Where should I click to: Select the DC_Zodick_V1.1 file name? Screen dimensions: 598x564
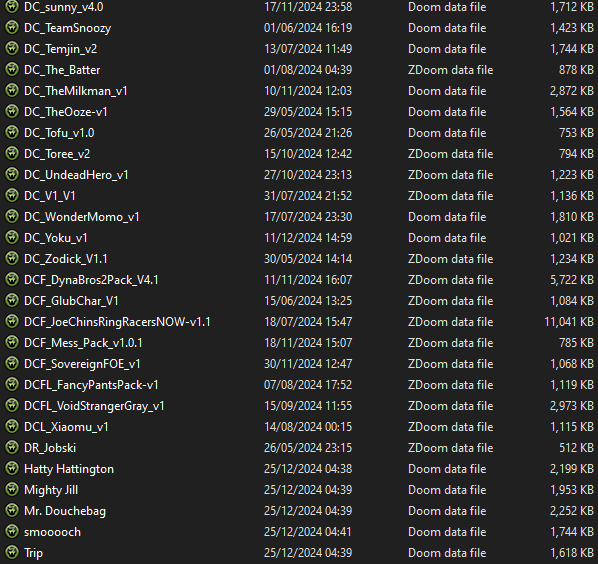66,259
